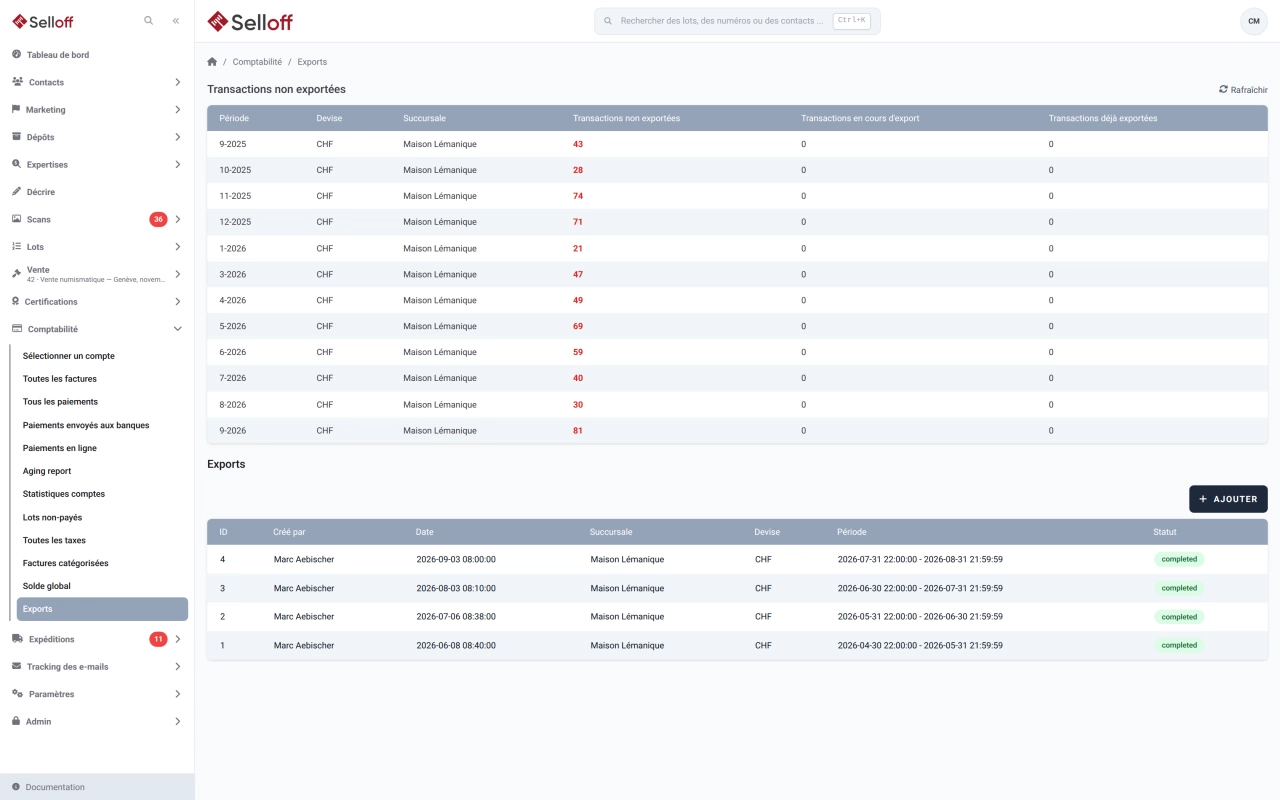This screenshot has height=800, width=1280.
Task: Click the Dépôts box icon
Action: [17, 137]
